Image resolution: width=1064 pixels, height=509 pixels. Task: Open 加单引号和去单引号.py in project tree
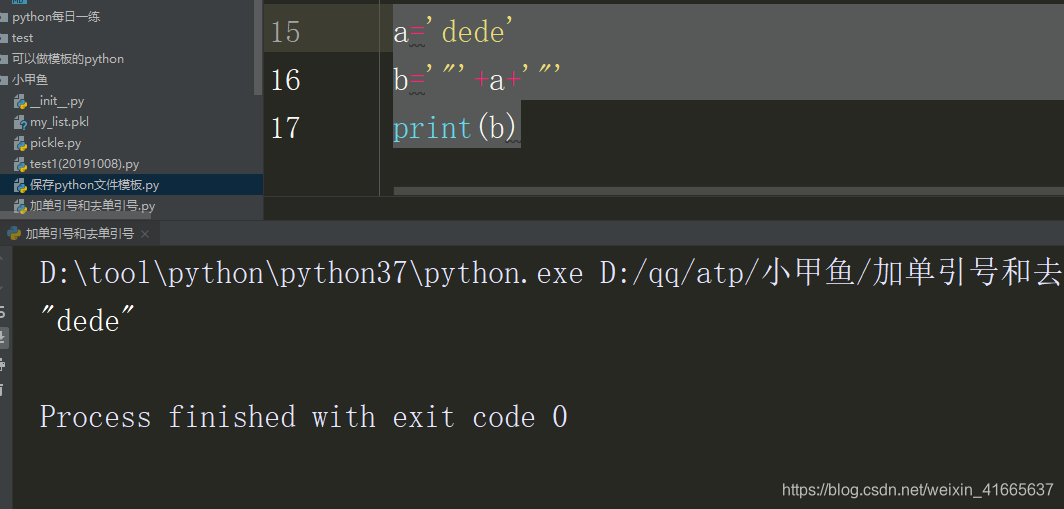[x=92, y=206]
